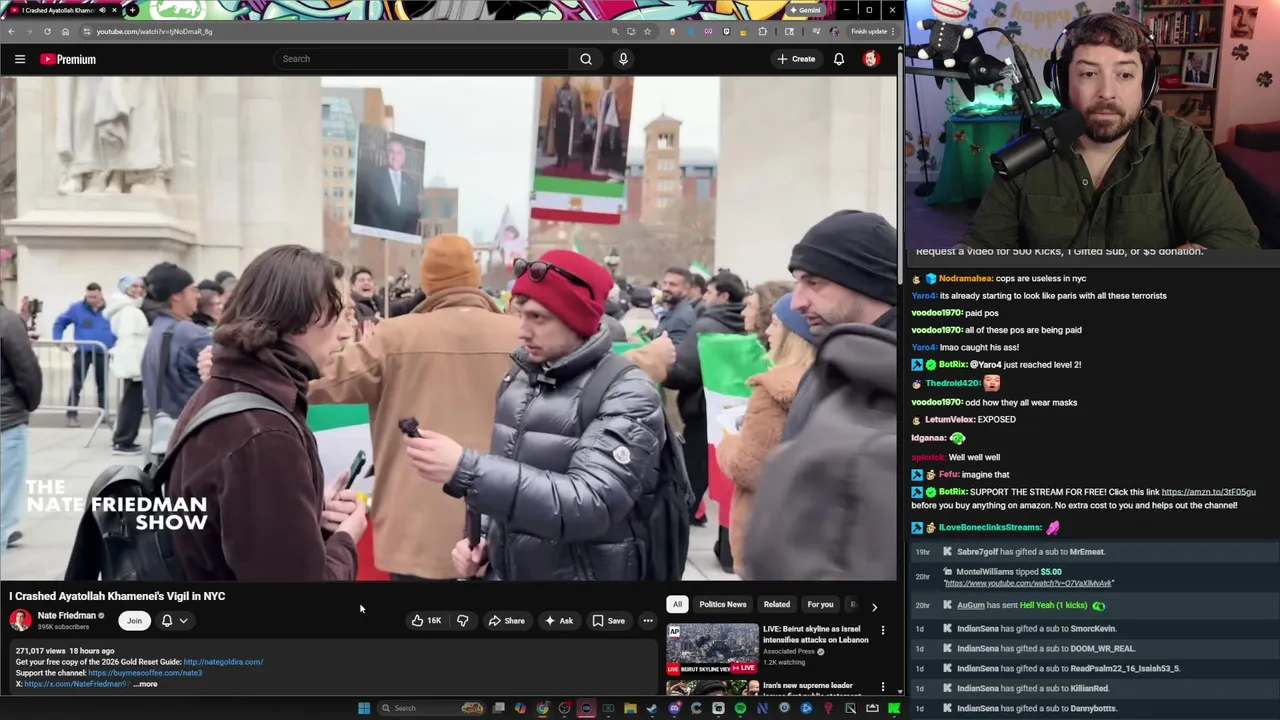Open 'LIVE: Beirut skyline as Israel intensifies' title
Image resolution: width=1280 pixels, height=720 pixels.
click(816, 634)
